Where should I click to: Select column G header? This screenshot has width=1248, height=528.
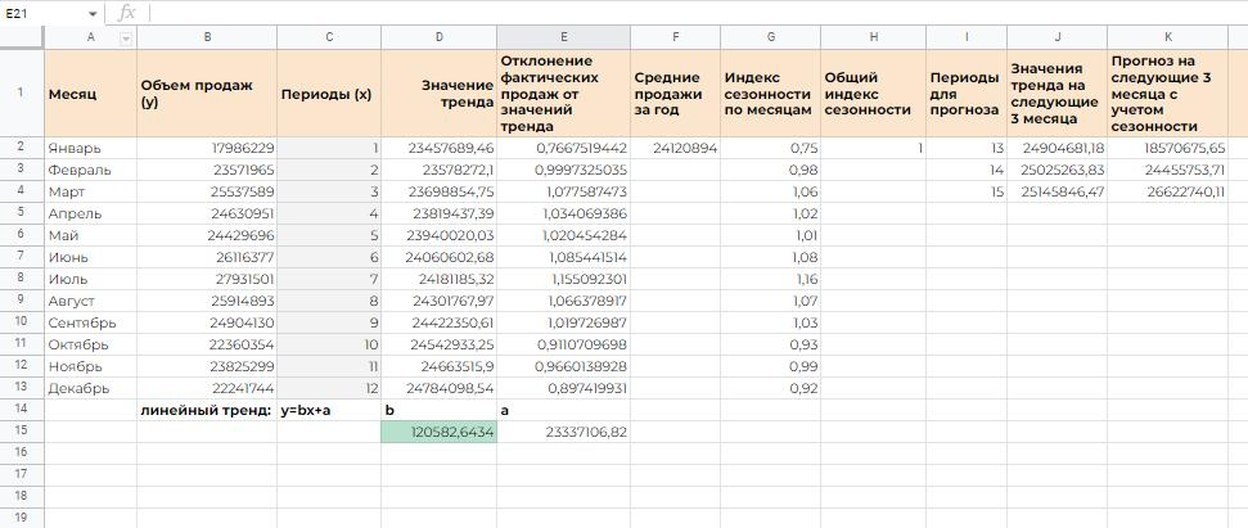click(x=770, y=37)
